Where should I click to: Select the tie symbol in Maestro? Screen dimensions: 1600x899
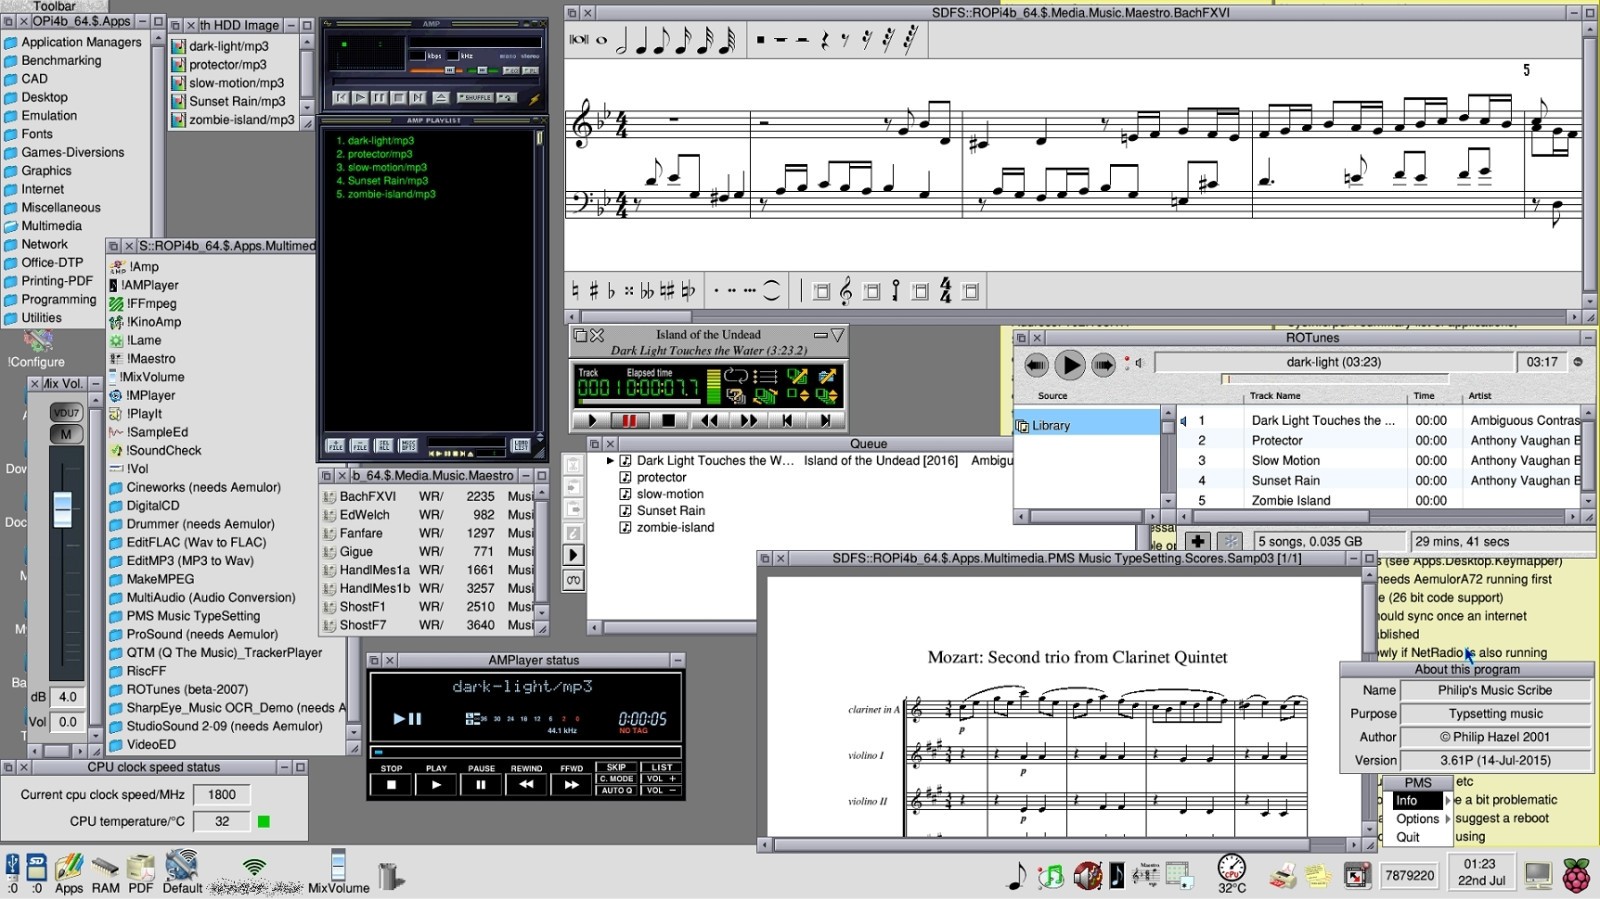pos(771,291)
